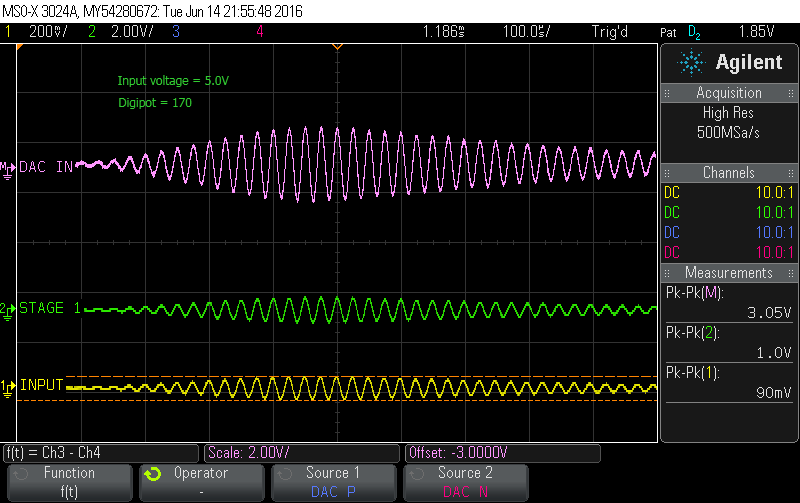The height and width of the screenshot is (503, 800).
Task: Click the Trig'd status indicator
Action: 610,32
